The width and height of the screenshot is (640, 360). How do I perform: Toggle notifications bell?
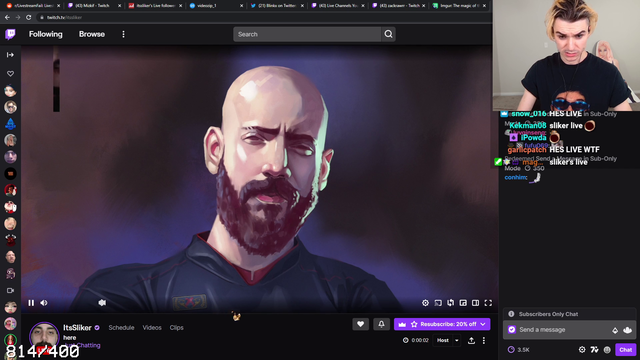point(381,324)
